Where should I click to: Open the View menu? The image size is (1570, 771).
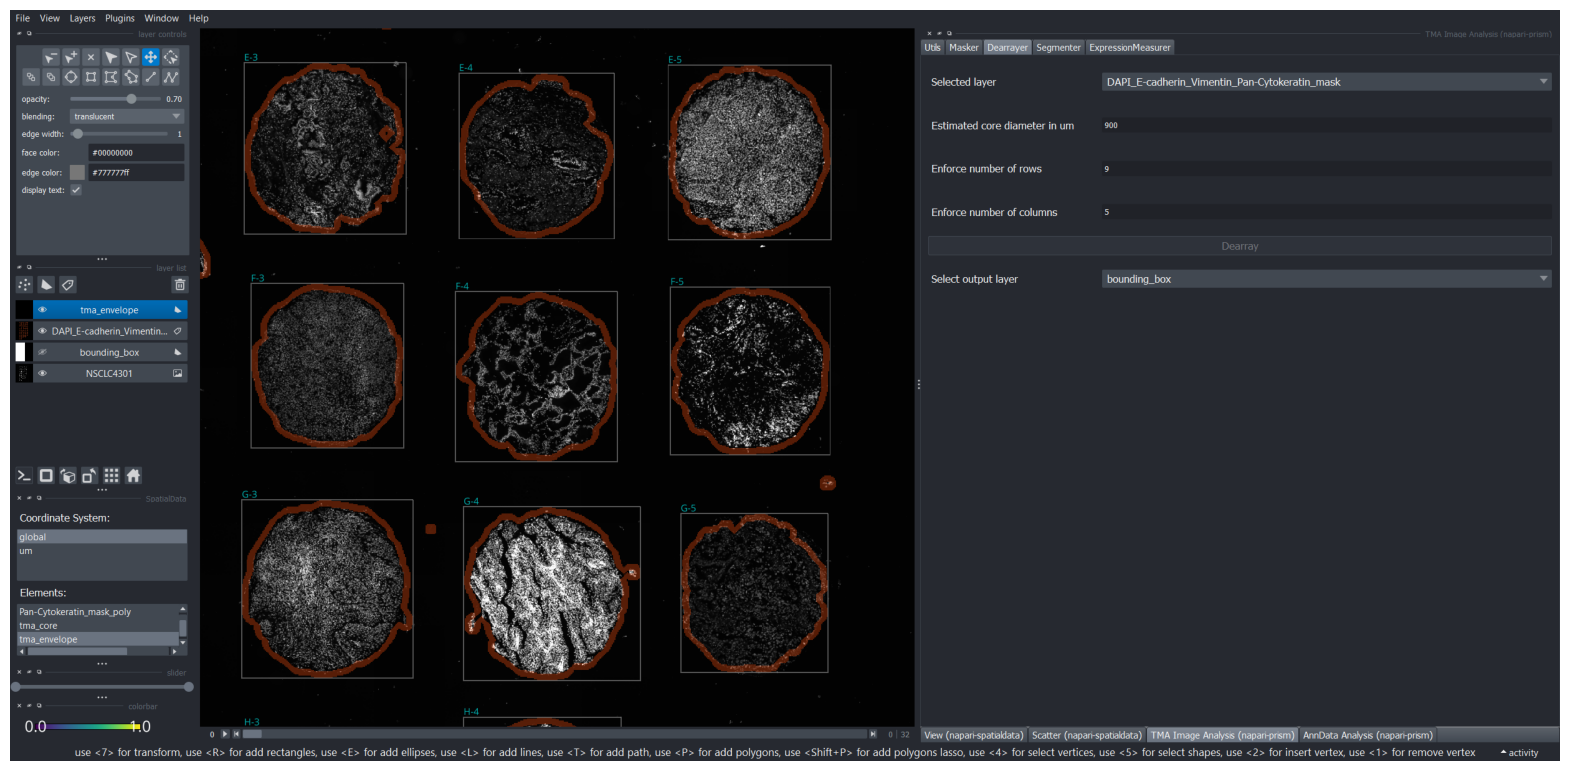(x=49, y=18)
